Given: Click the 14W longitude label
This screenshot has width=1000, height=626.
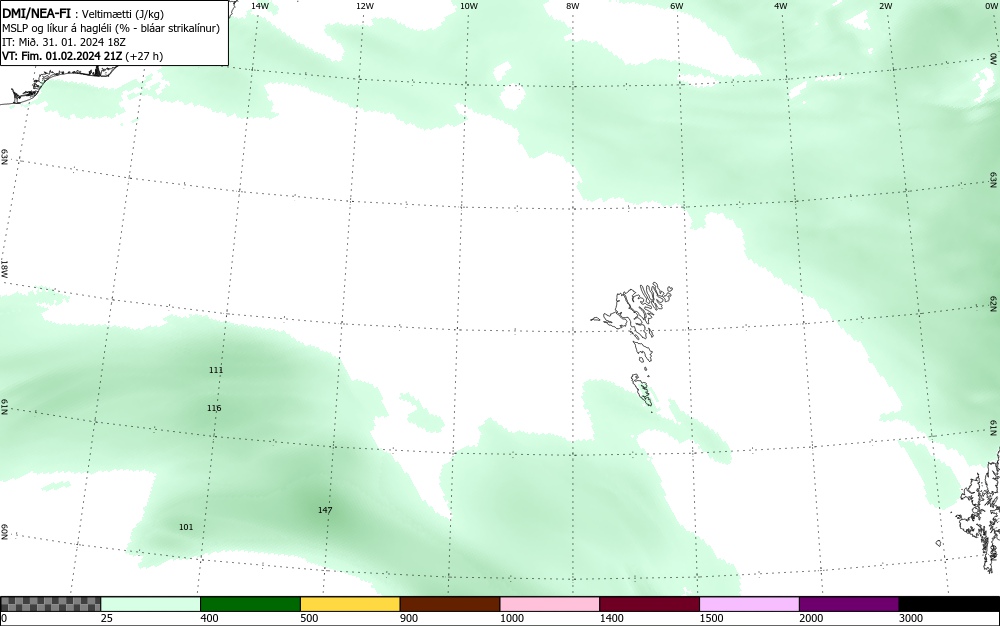Looking at the screenshot, I should click(x=259, y=6).
